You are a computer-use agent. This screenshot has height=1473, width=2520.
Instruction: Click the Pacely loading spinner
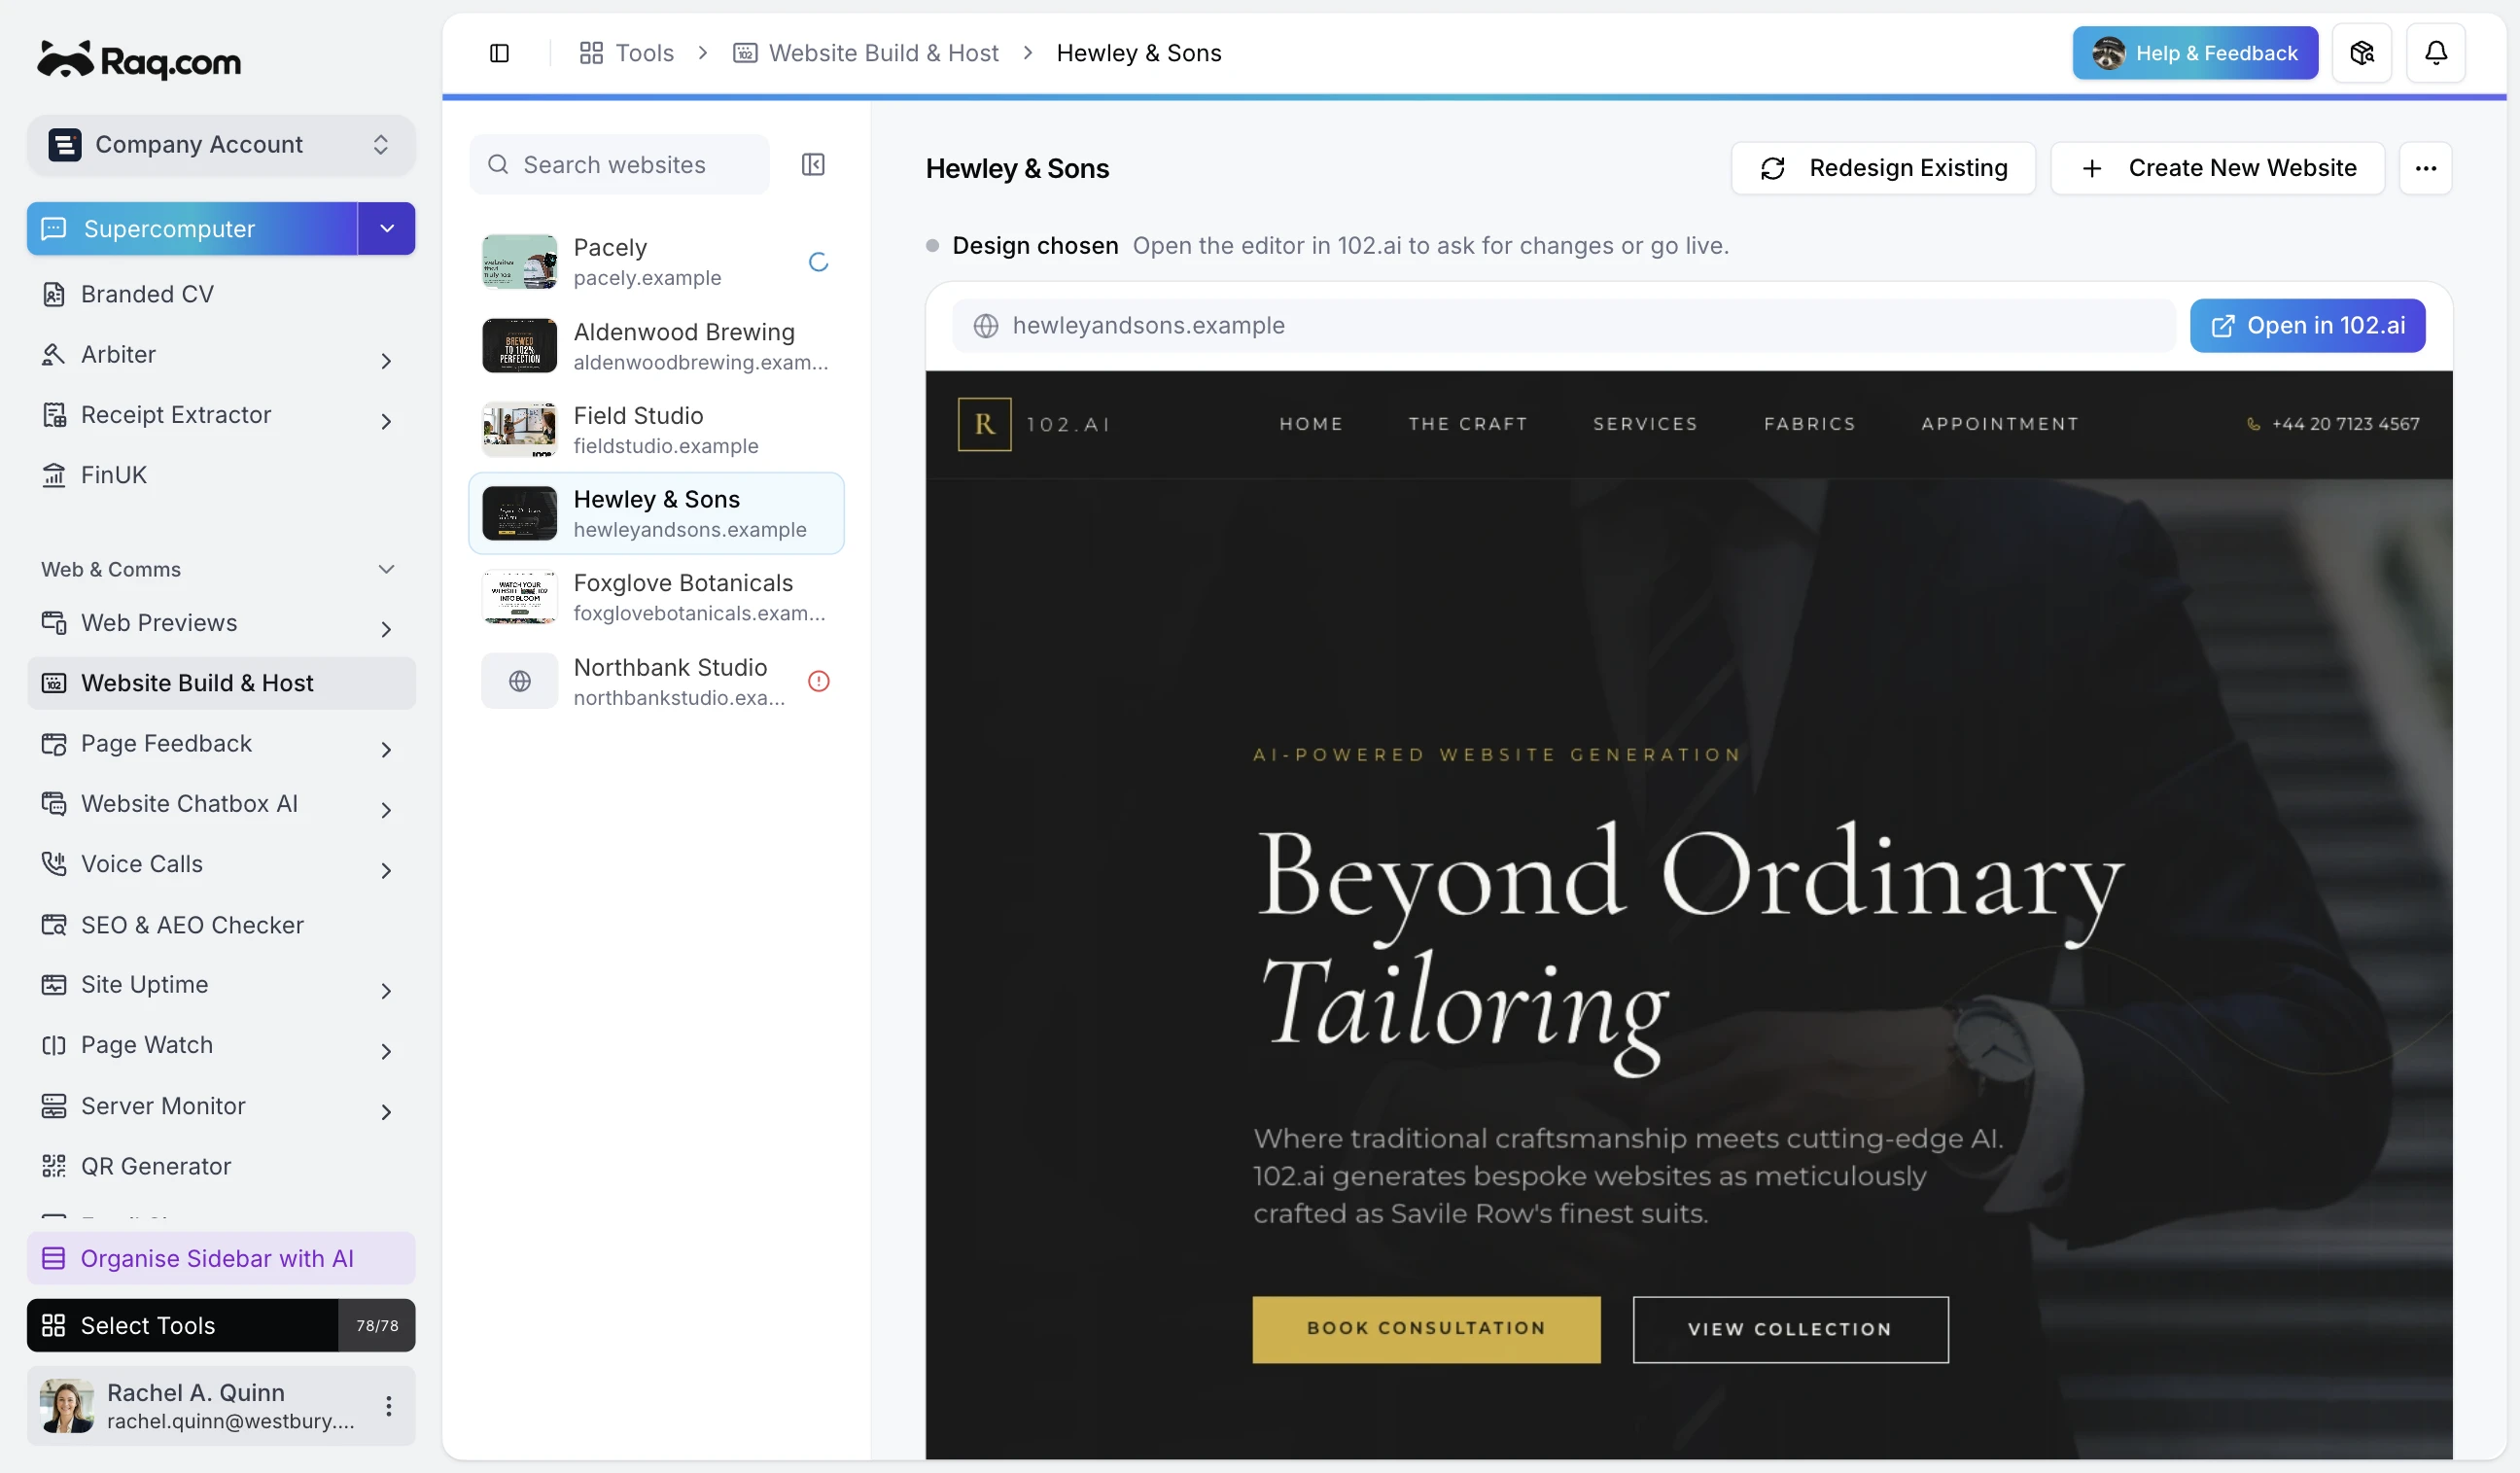click(818, 262)
